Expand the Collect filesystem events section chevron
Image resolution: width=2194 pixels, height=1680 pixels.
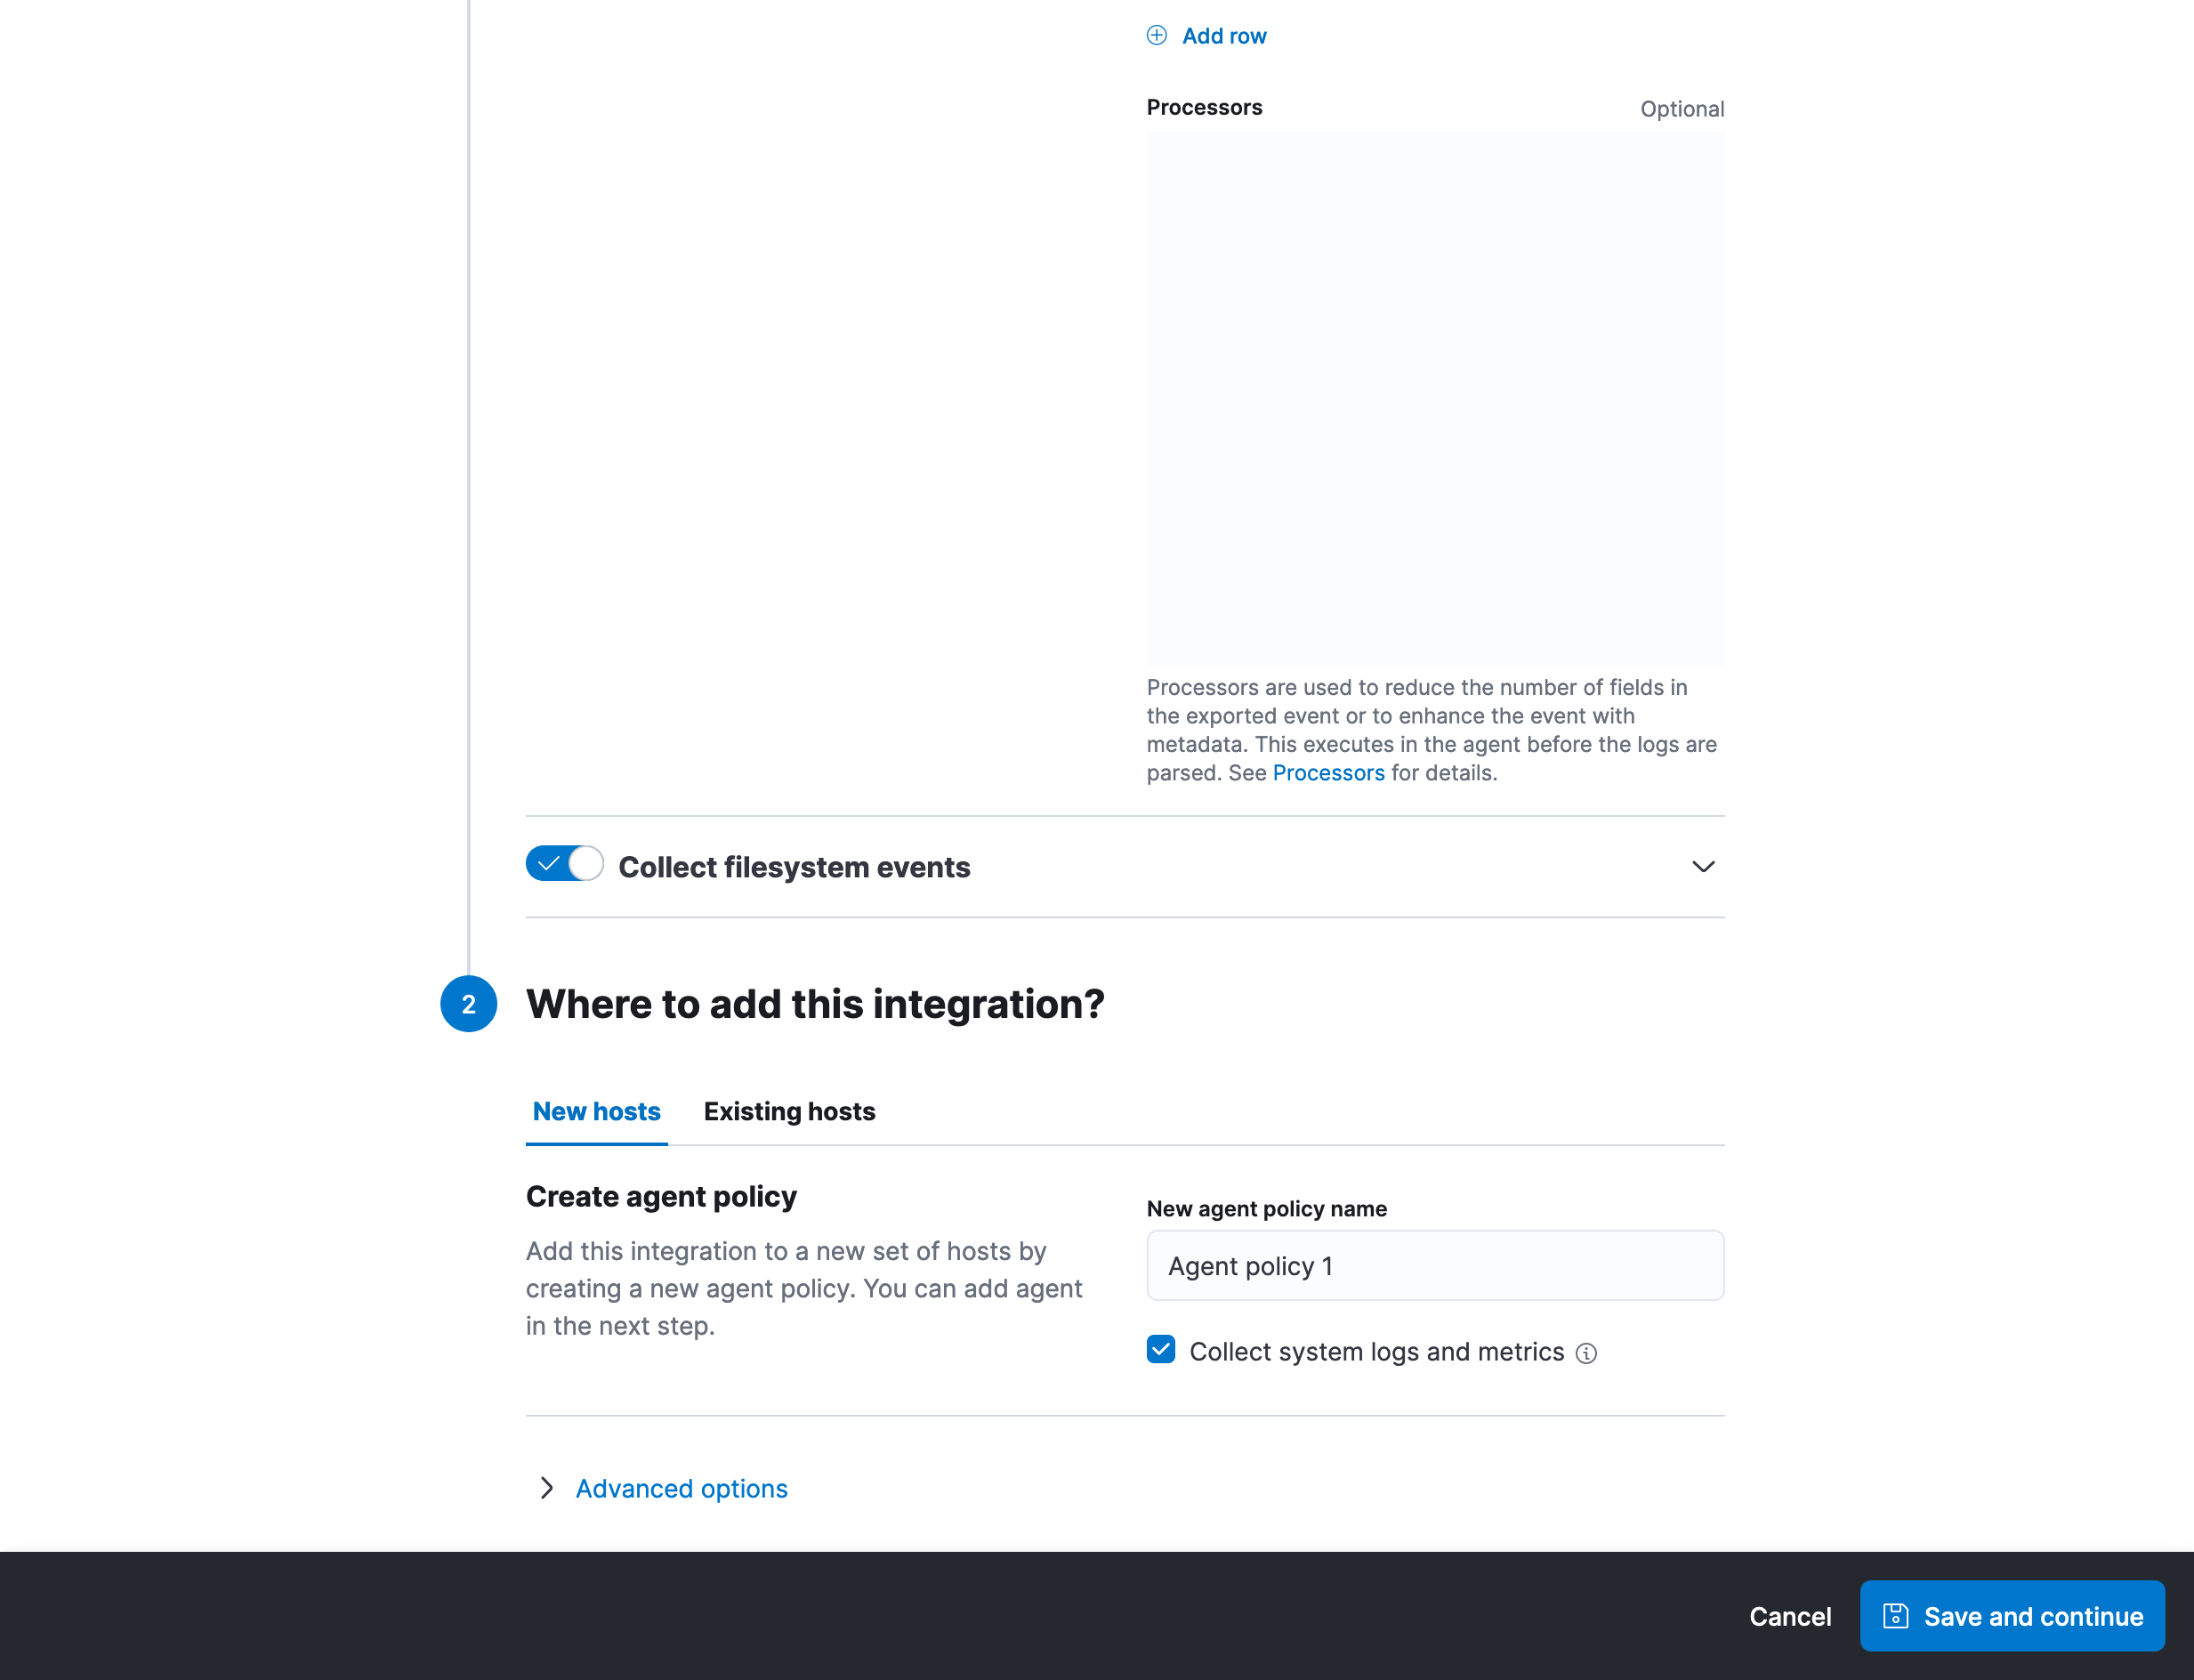tap(1702, 866)
